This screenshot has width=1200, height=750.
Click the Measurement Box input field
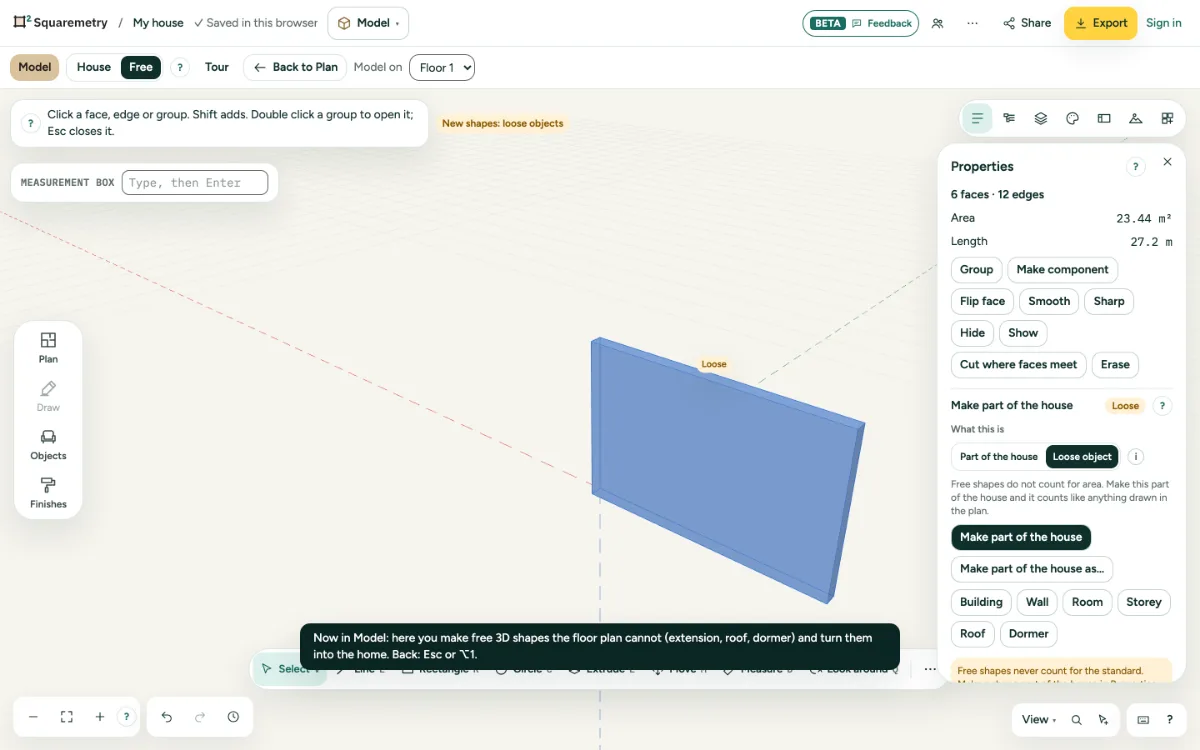pyautogui.click(x=195, y=182)
